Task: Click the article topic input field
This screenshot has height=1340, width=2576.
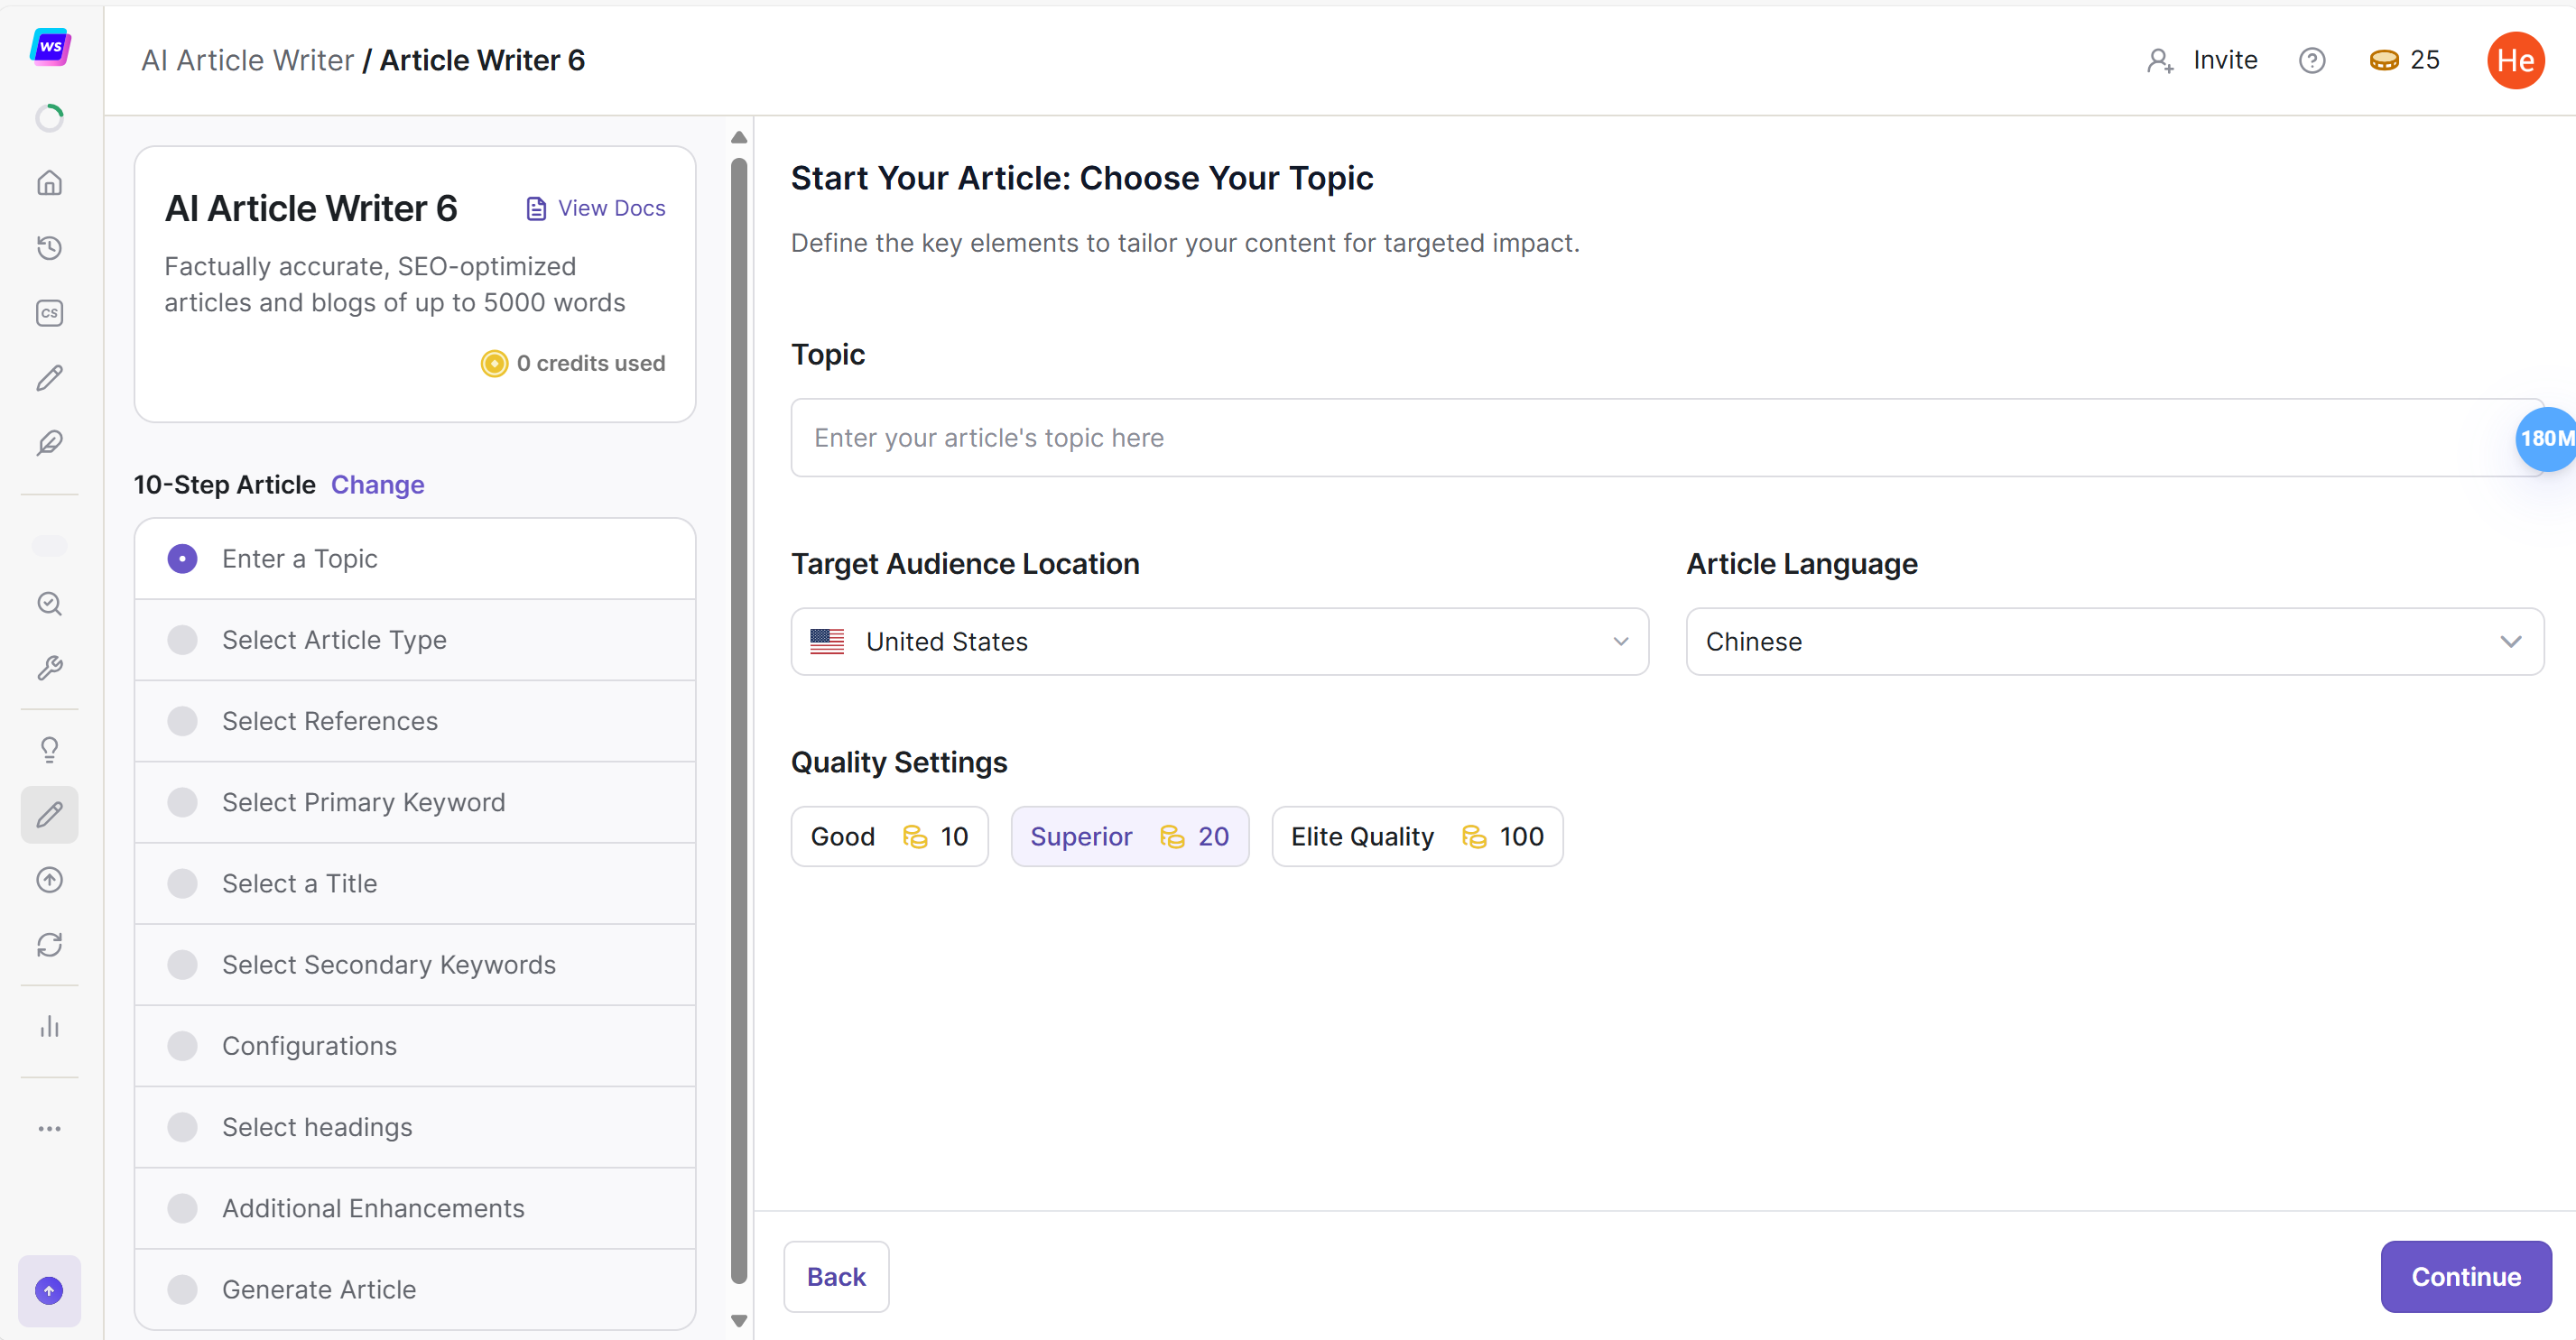Action: pos(1650,438)
